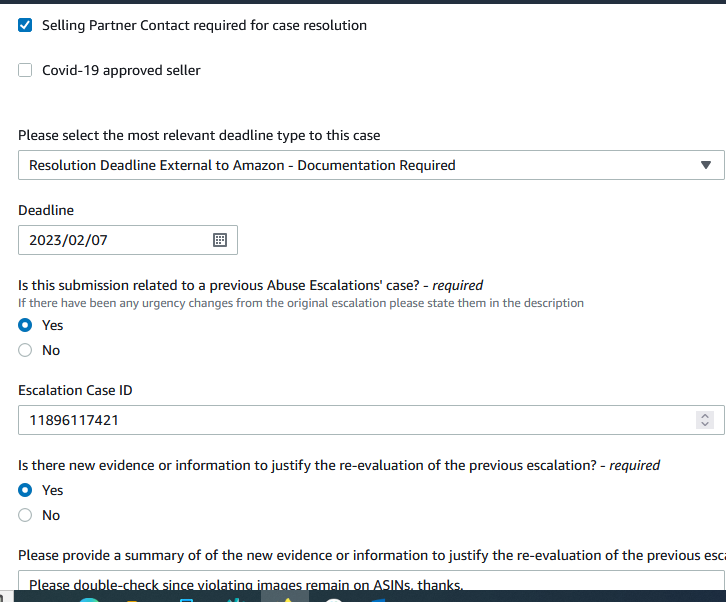Select No for previous Abuse Escalations case
The image size is (726, 602).
coord(25,350)
